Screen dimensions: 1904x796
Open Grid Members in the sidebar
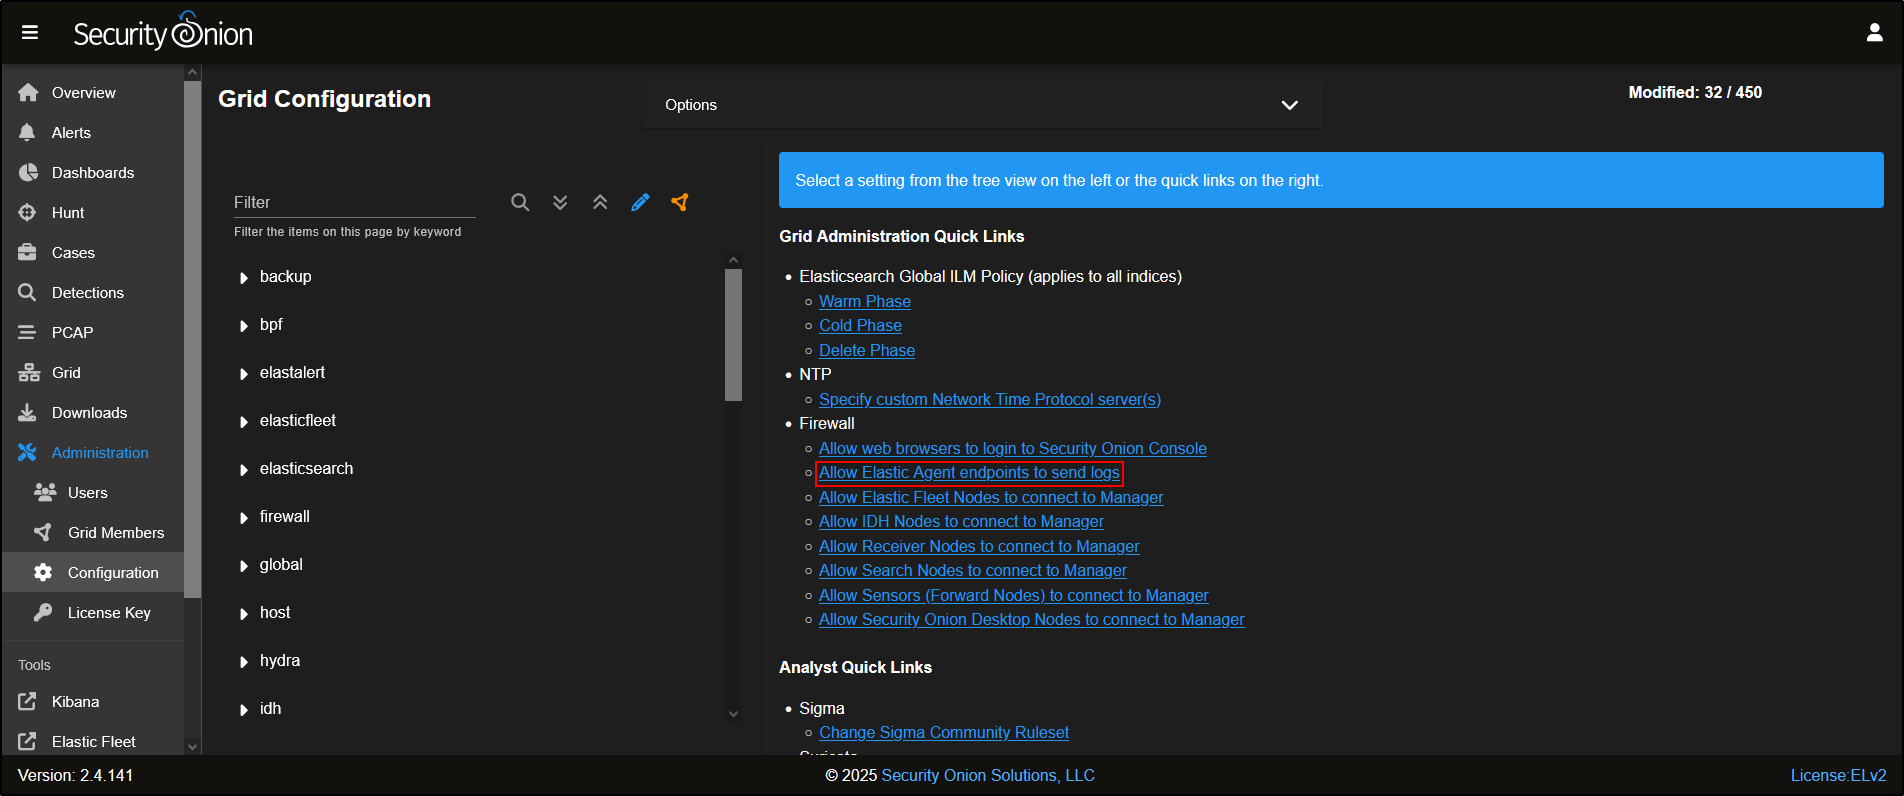point(115,533)
